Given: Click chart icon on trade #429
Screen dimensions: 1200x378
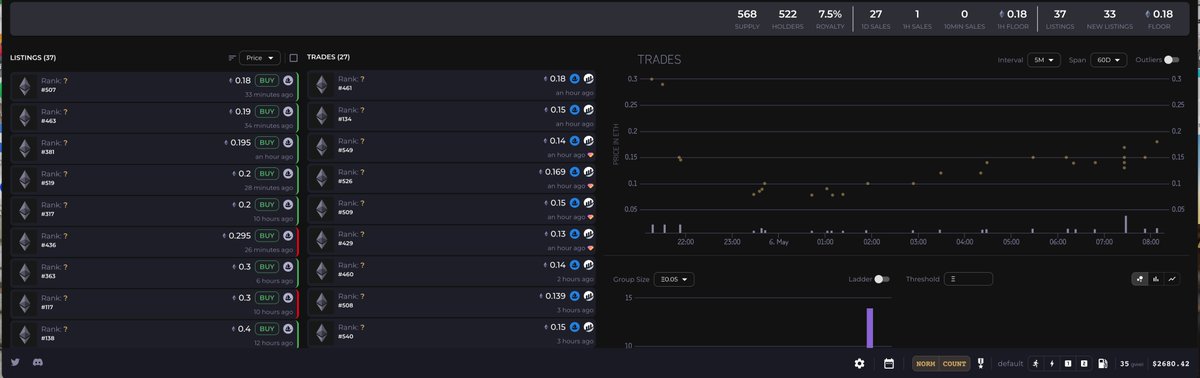Looking at the screenshot, I should 589,234.
